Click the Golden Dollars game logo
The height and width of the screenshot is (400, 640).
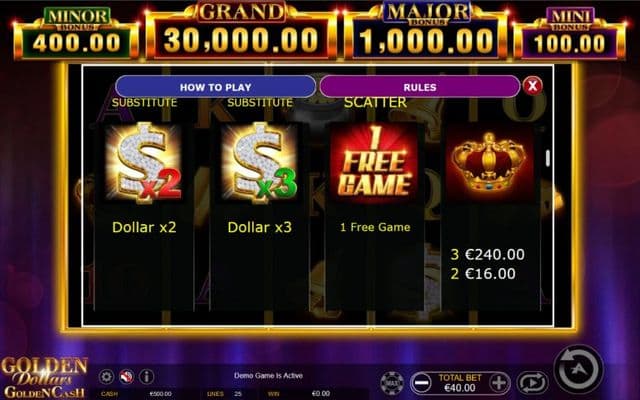coord(44,378)
